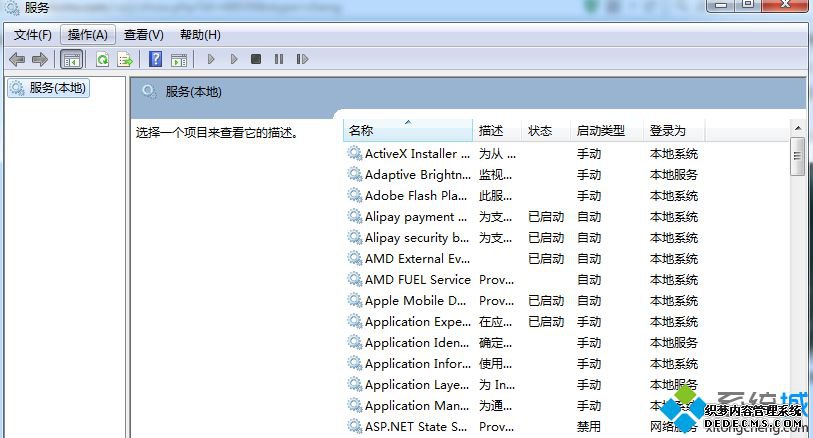Click 本地服务 login of Adaptive Brightness
The image size is (813, 438).
pos(674,175)
